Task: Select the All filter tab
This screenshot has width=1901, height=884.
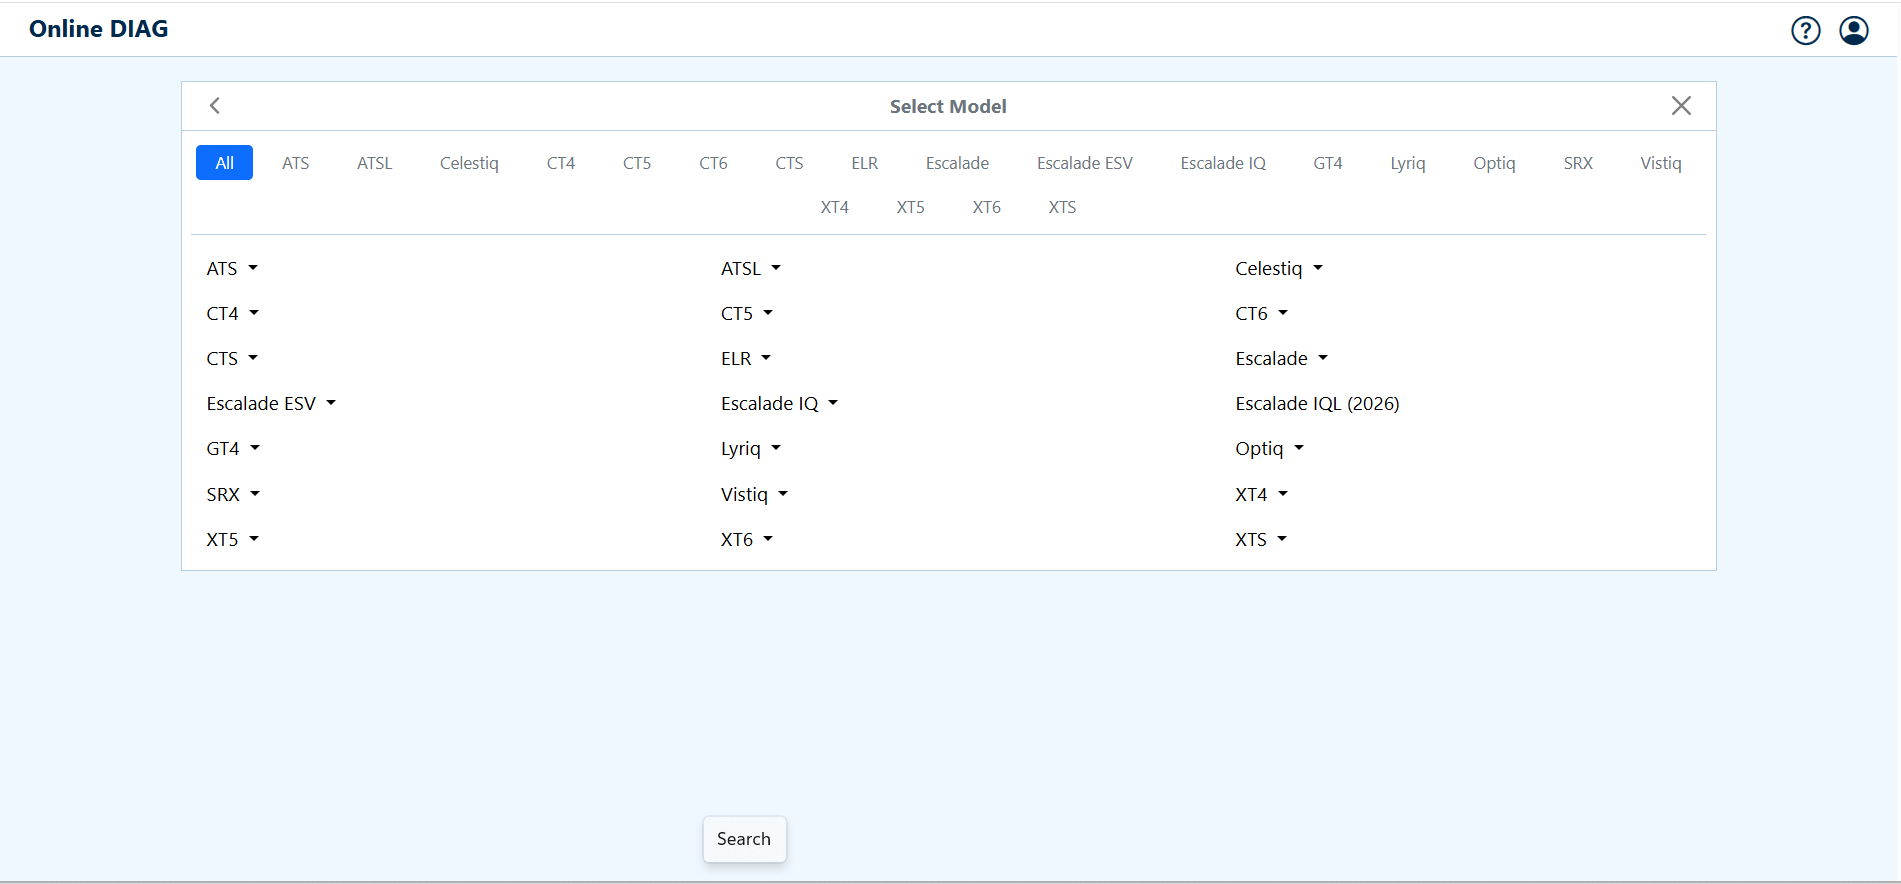Action: [x=224, y=163]
